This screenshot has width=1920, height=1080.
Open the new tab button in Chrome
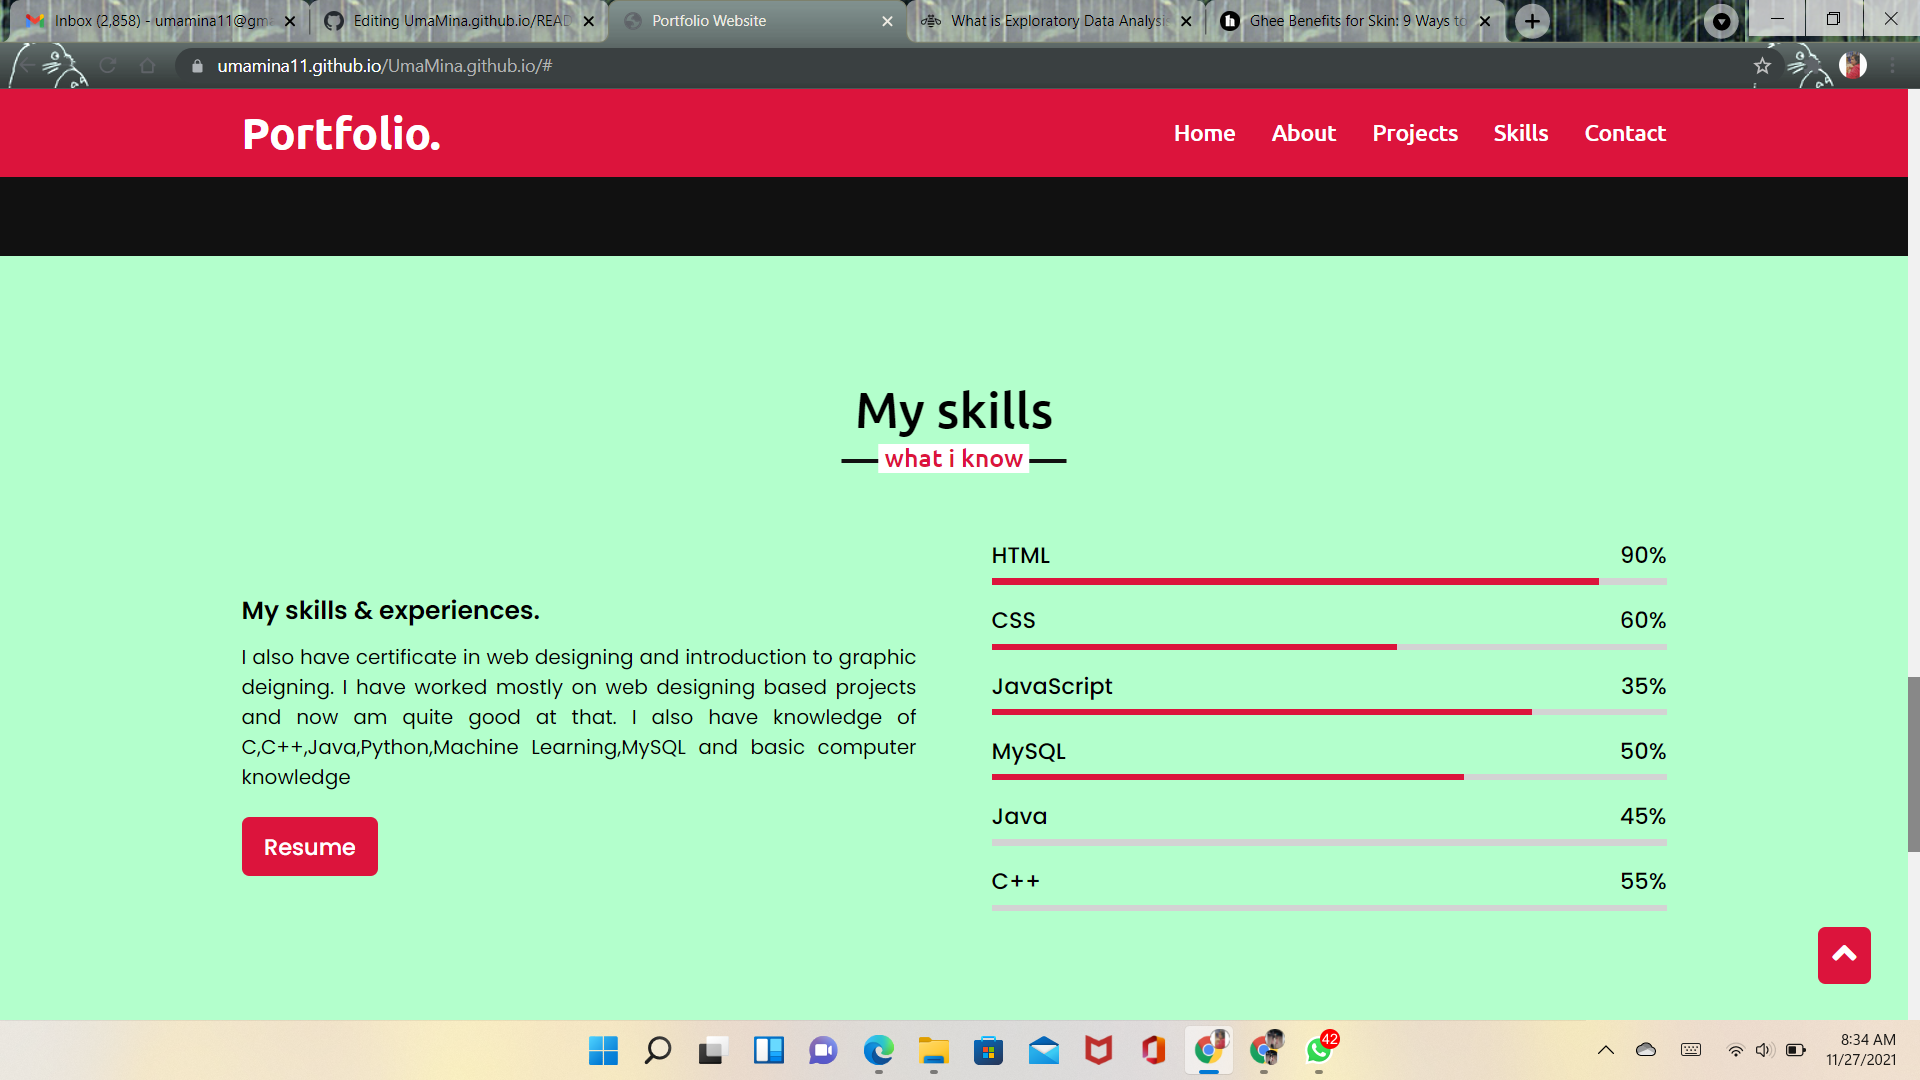coord(1532,20)
